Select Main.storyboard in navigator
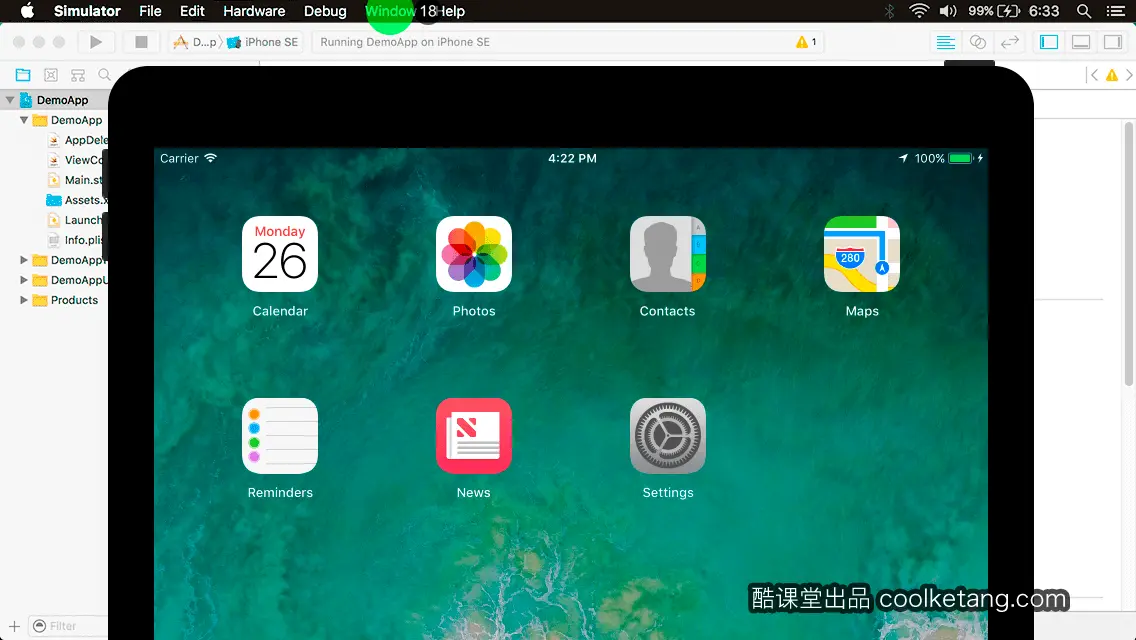 tap(77, 180)
